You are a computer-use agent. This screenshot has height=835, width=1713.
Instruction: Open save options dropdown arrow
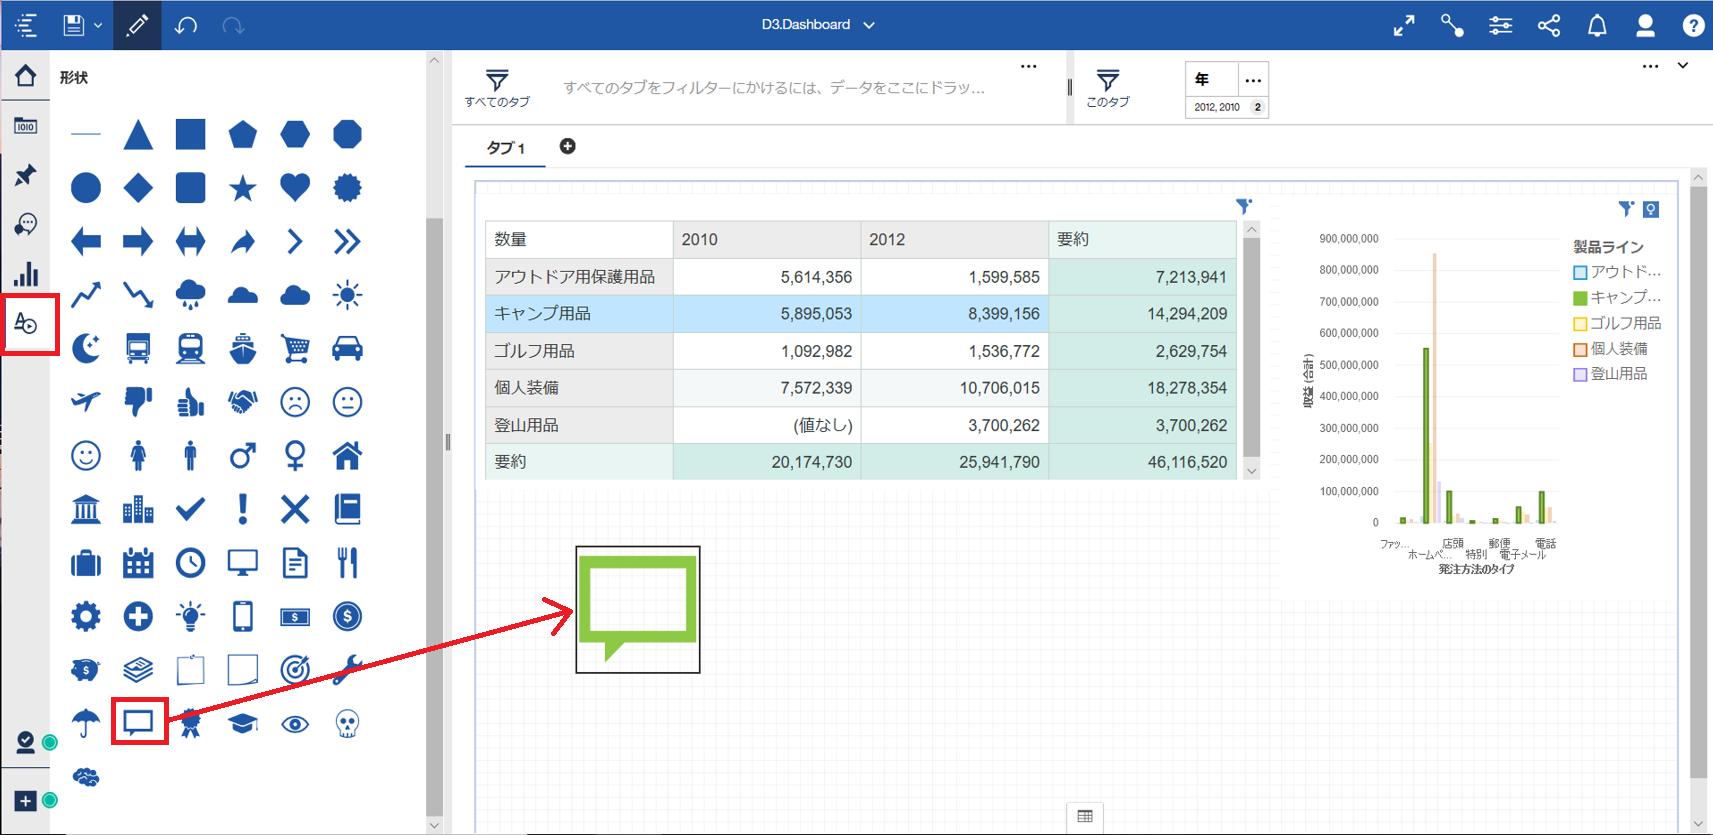click(x=98, y=26)
